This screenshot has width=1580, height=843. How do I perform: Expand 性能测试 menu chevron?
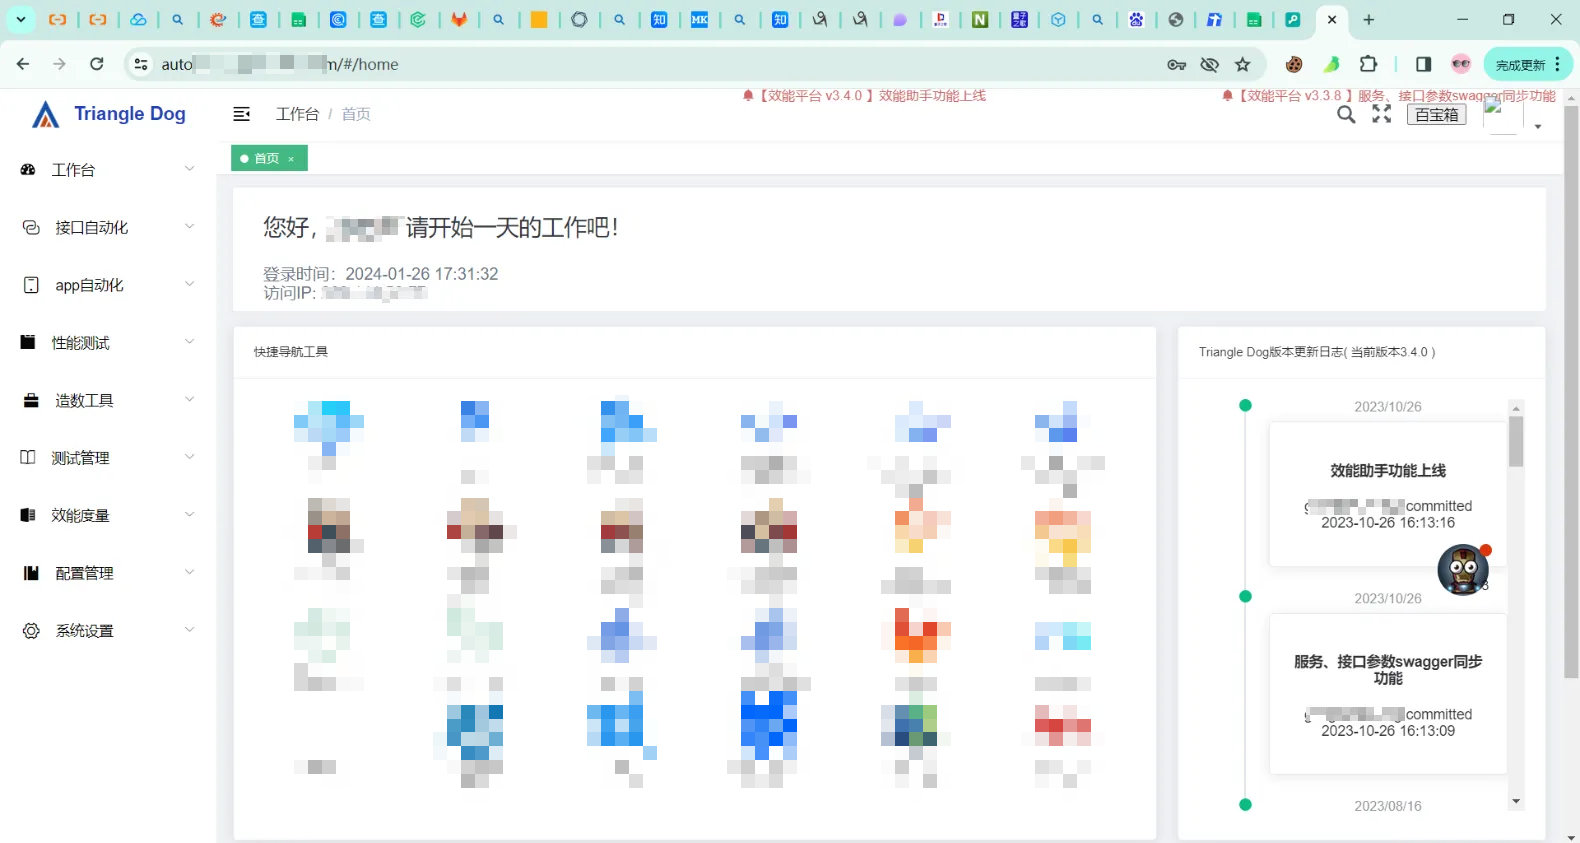tap(189, 342)
